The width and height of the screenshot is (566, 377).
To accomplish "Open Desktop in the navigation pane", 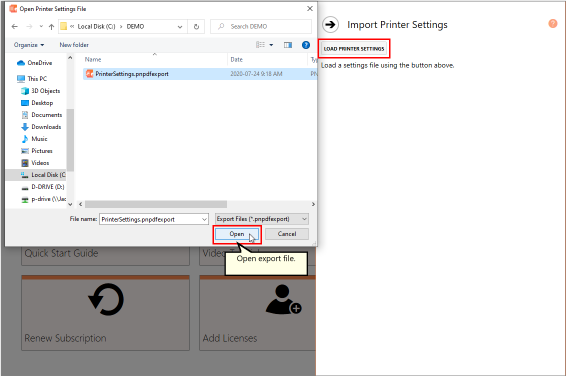I will click(x=37, y=103).
